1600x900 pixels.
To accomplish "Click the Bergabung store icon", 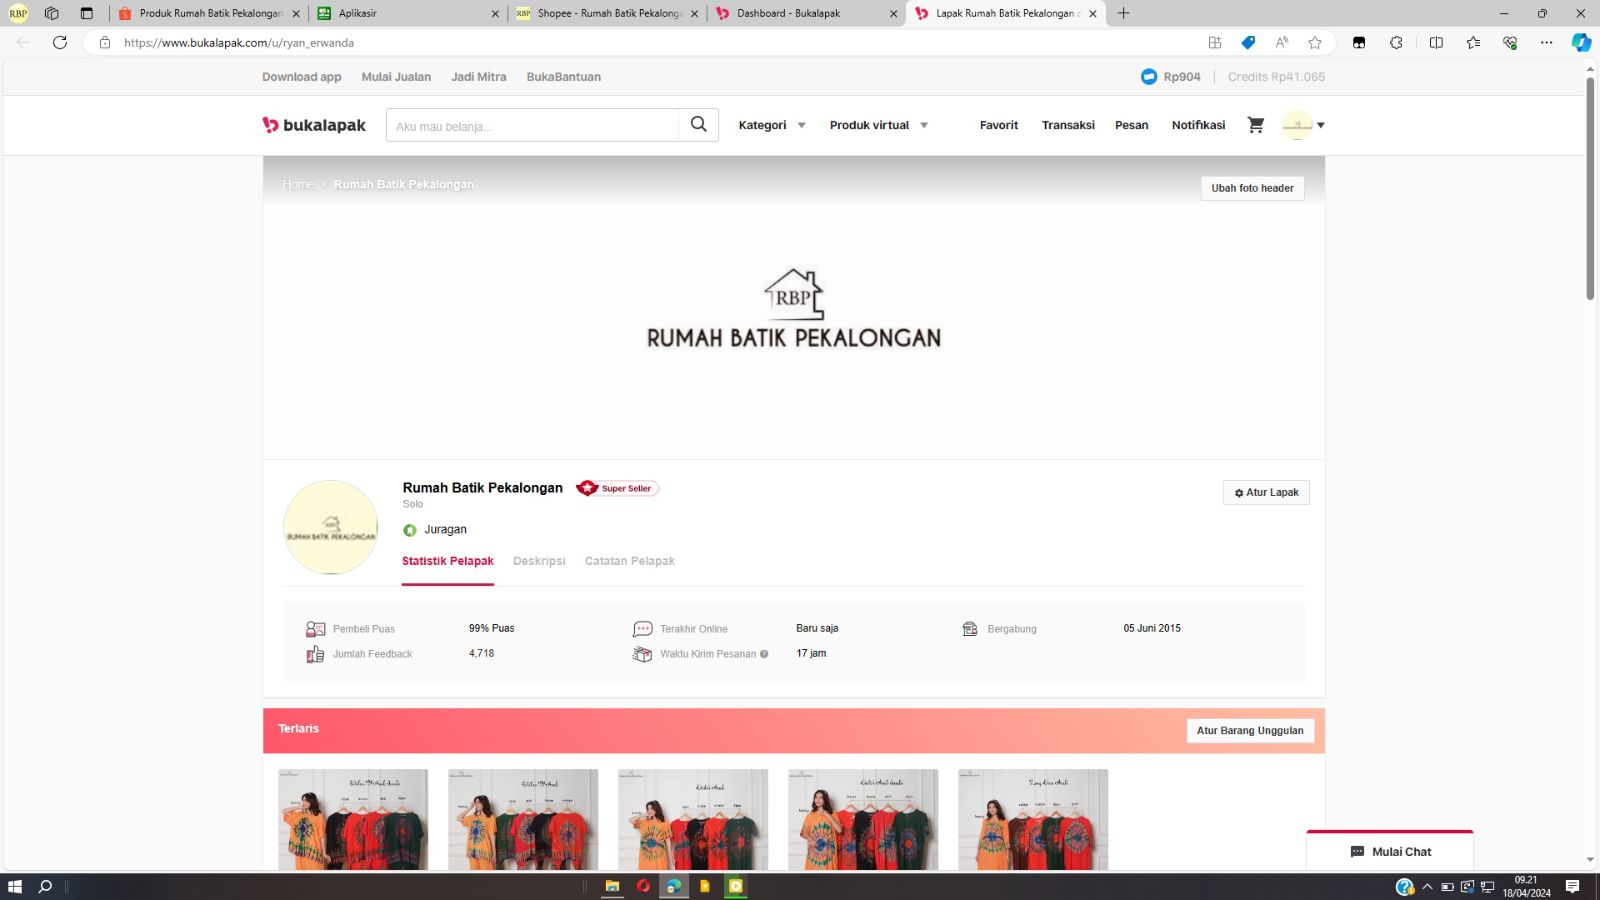I will point(970,629).
